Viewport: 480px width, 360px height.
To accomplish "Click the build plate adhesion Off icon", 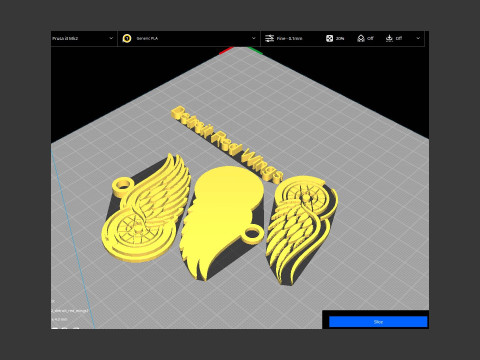I will pos(389,38).
